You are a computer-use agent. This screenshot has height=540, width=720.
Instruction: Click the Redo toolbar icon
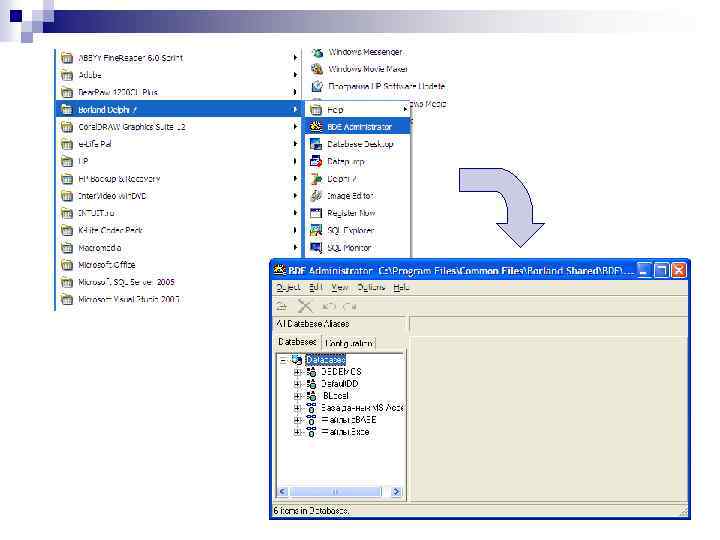(350, 306)
